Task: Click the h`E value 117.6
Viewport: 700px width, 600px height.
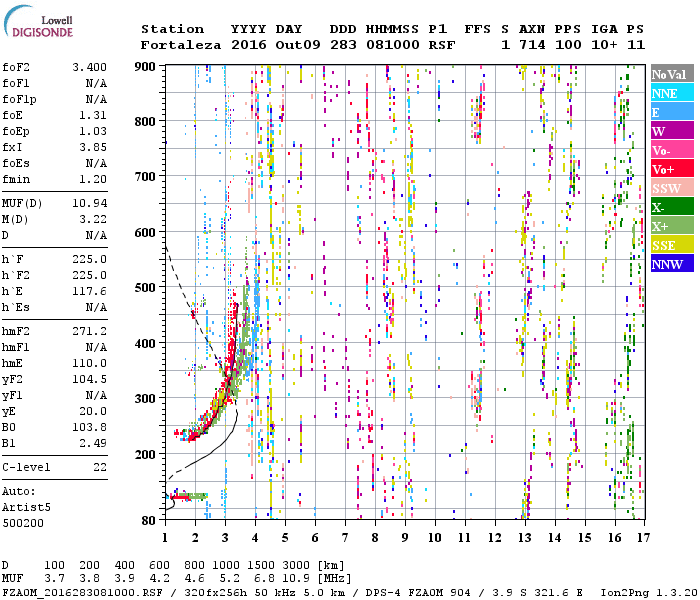Action: (x=90, y=292)
